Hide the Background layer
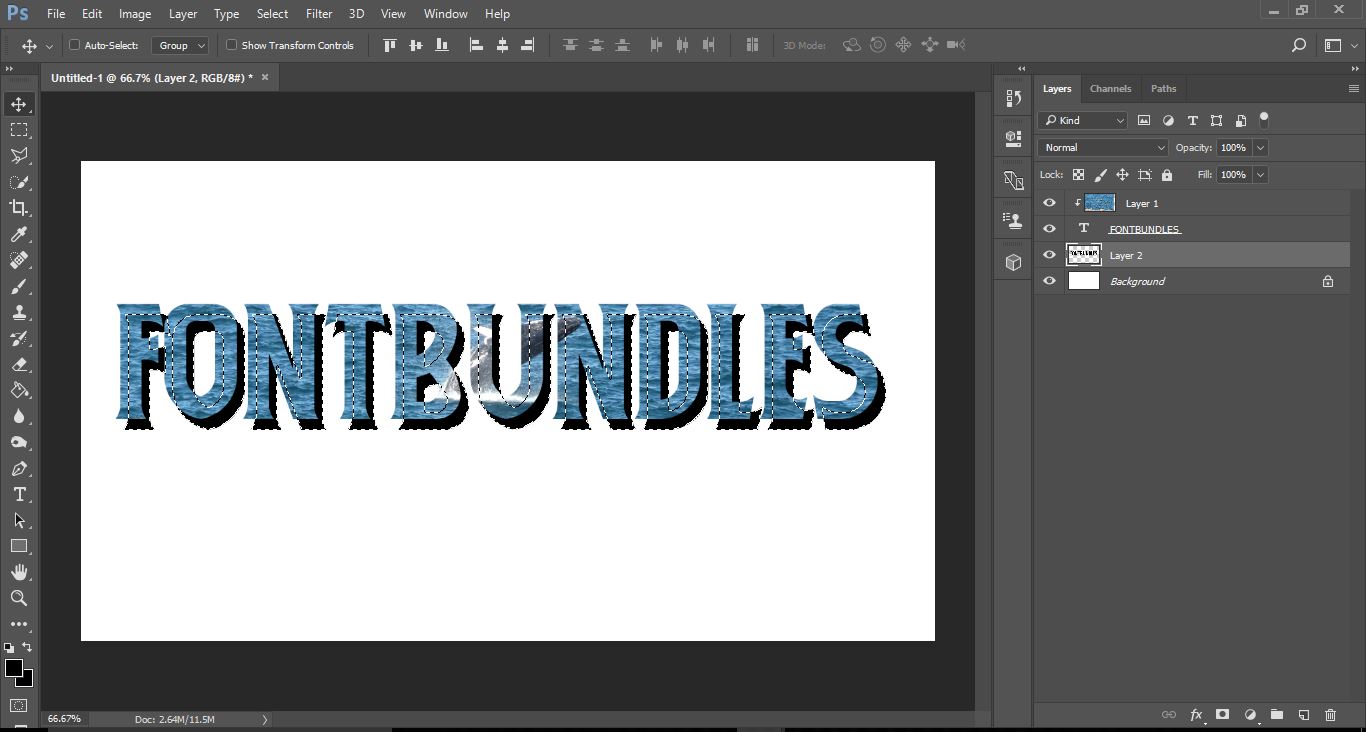 [x=1049, y=281]
